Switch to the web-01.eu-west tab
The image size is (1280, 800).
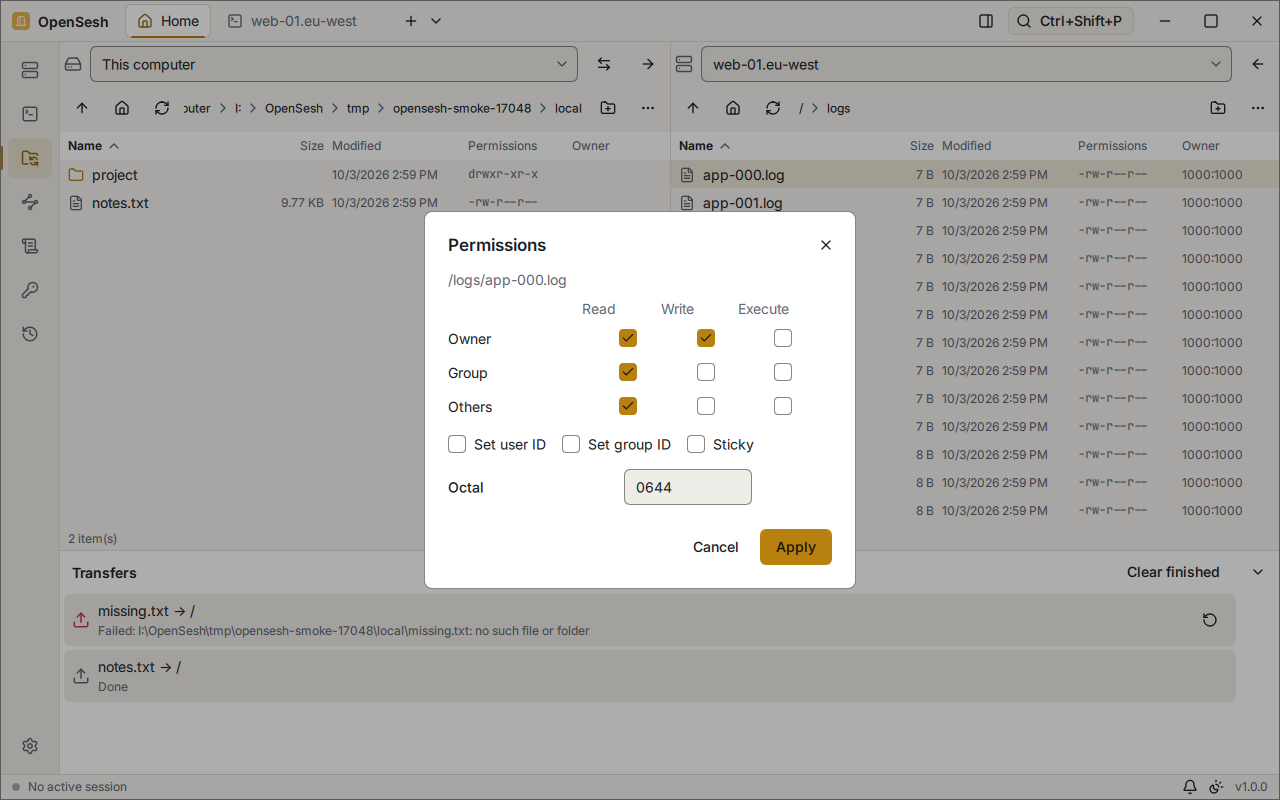[292, 21]
